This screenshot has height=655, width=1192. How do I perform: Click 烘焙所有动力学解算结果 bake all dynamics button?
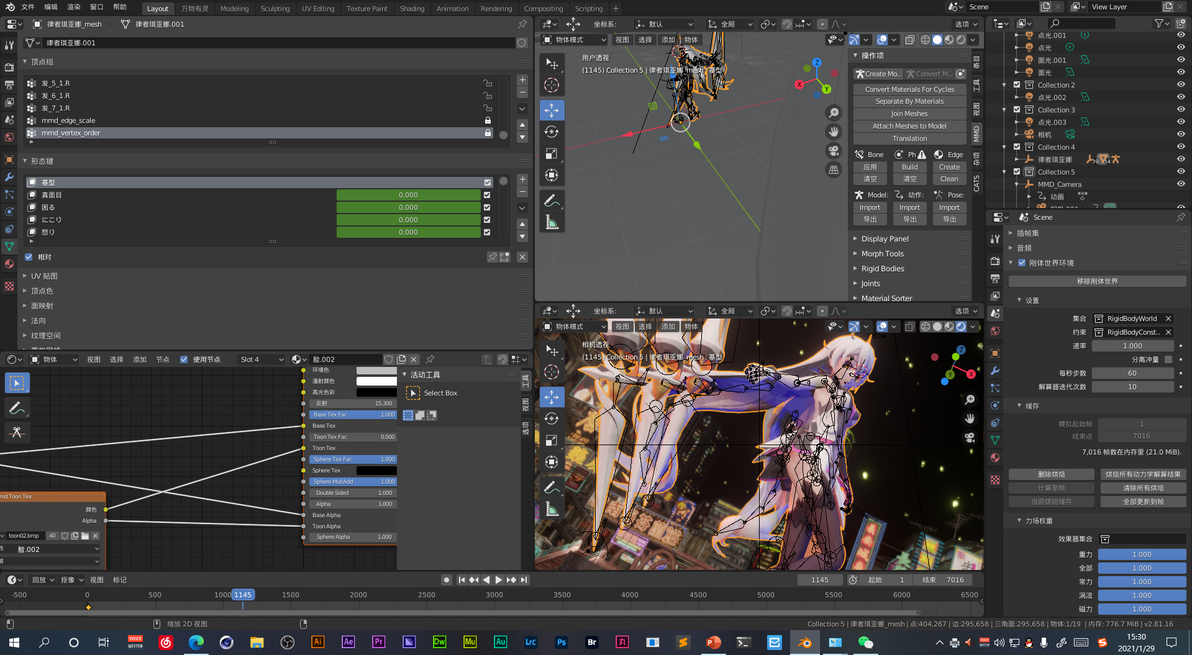coord(1143,474)
